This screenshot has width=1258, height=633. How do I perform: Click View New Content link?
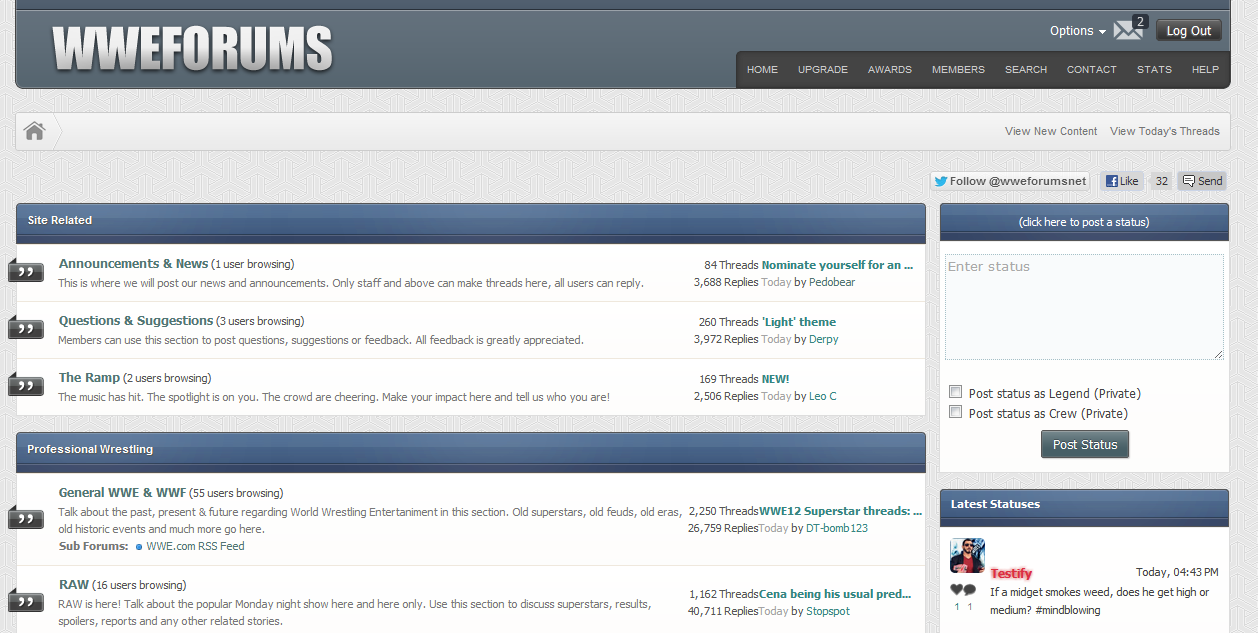1051,131
